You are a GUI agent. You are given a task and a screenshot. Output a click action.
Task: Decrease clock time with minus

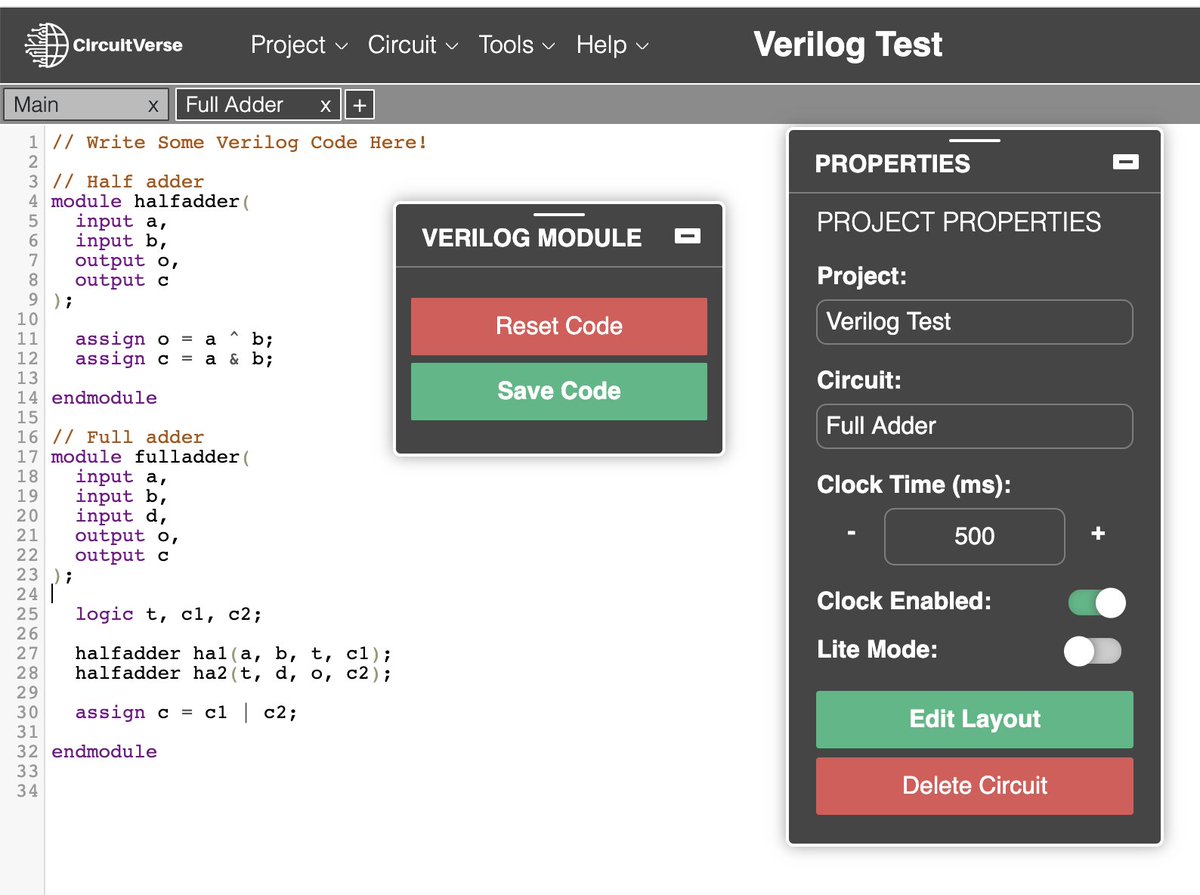(x=851, y=534)
